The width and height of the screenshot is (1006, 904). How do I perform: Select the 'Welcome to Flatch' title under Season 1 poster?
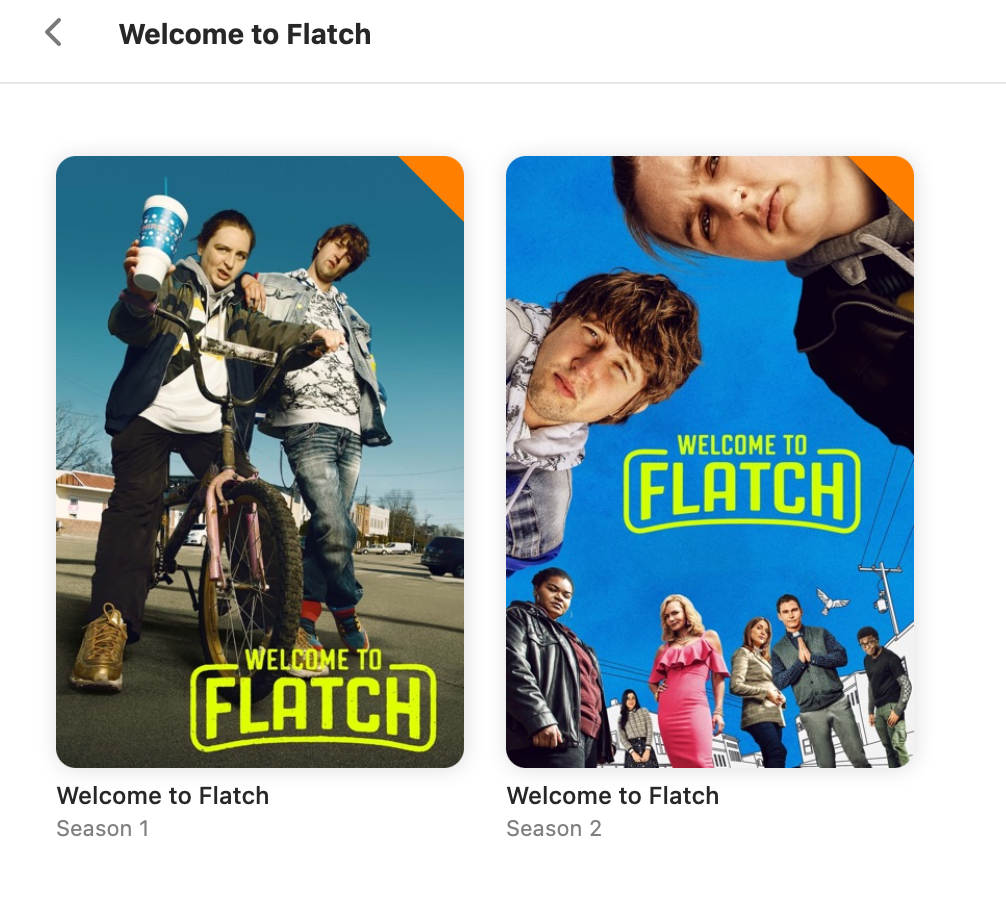pyautogui.click(x=163, y=796)
